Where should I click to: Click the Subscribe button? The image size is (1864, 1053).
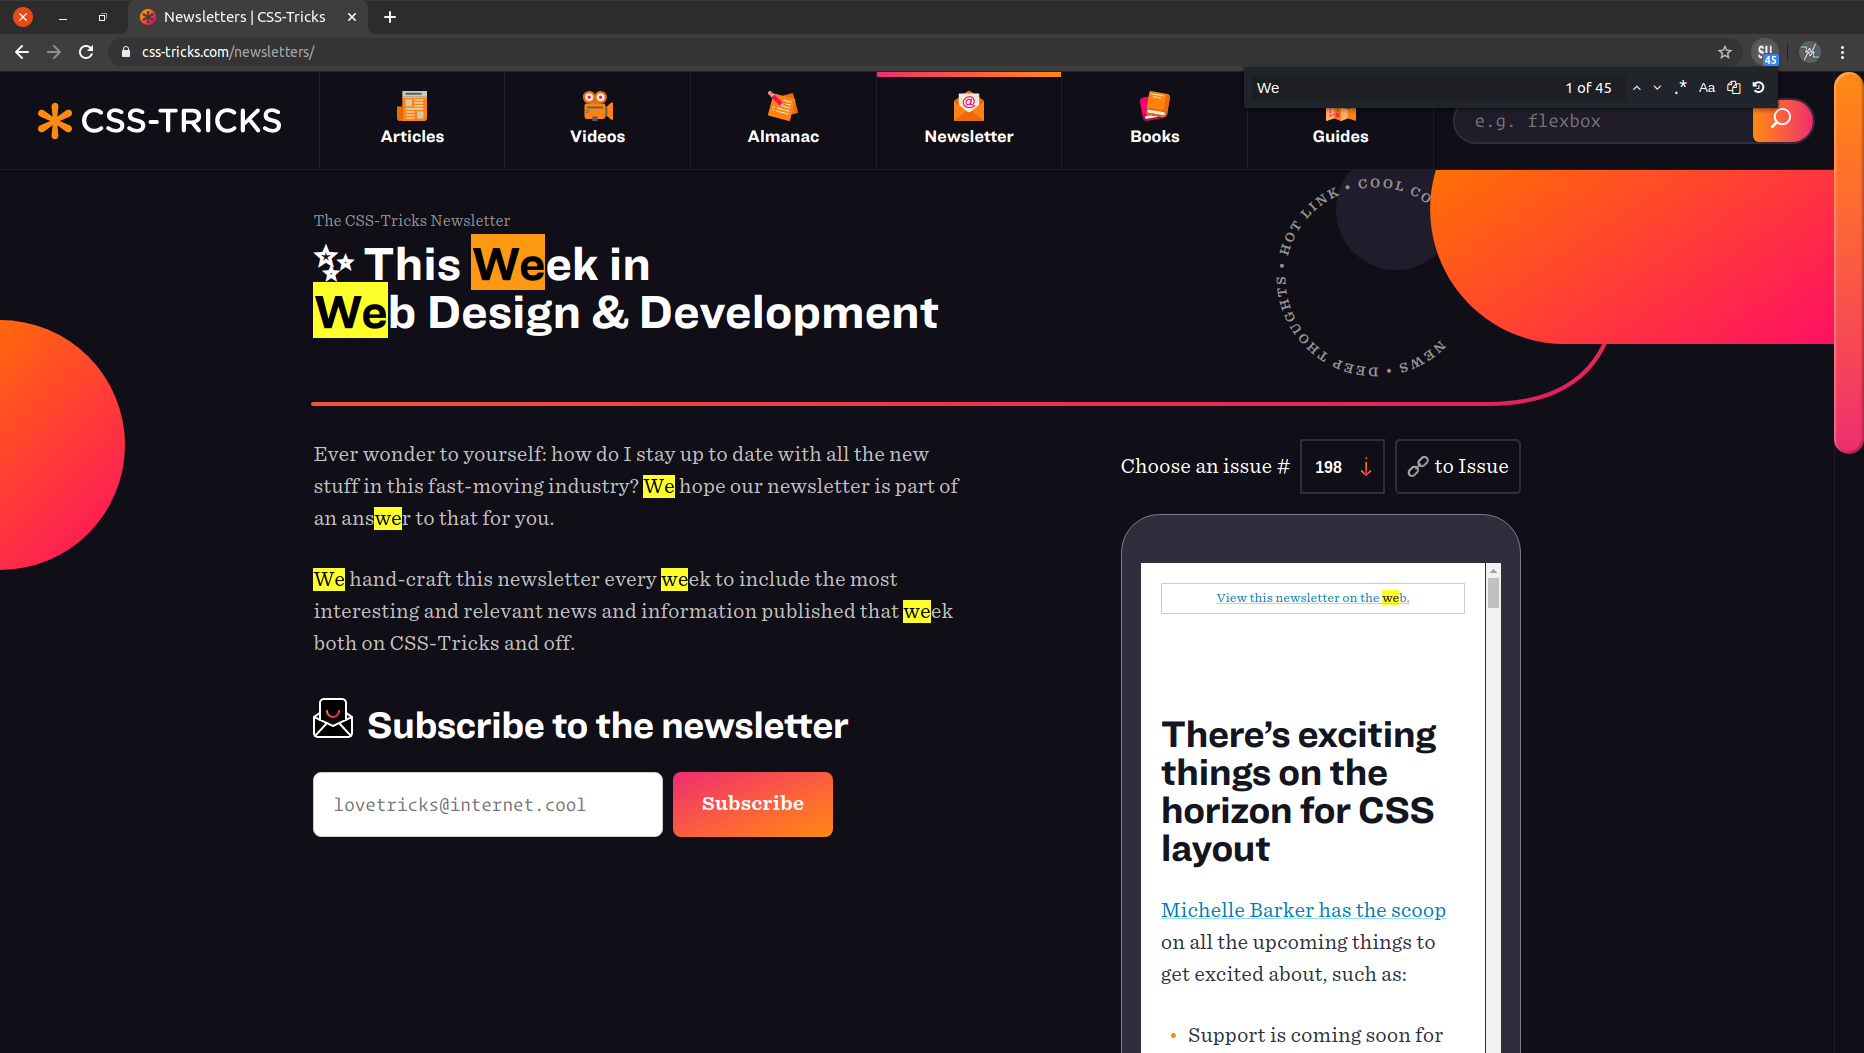753,805
